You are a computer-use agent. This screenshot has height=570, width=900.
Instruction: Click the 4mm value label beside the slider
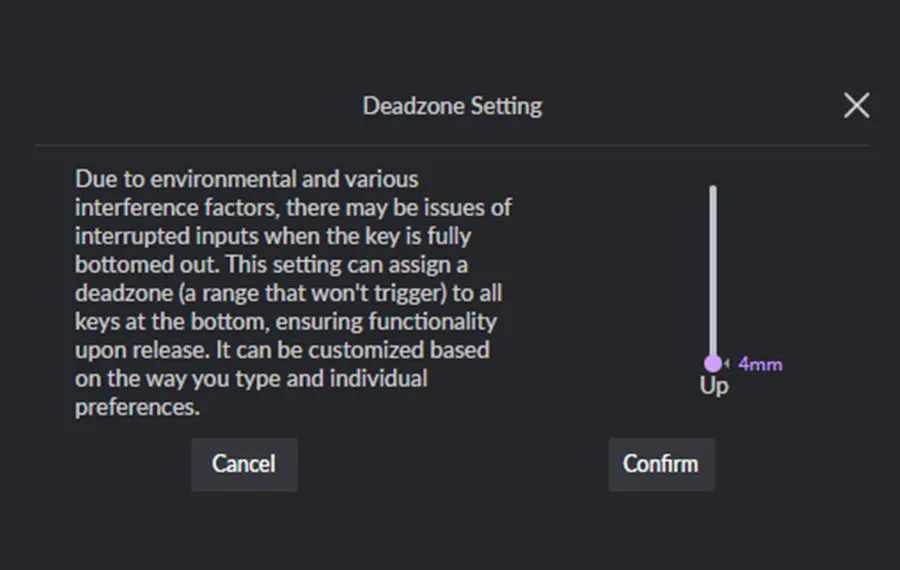(x=760, y=364)
